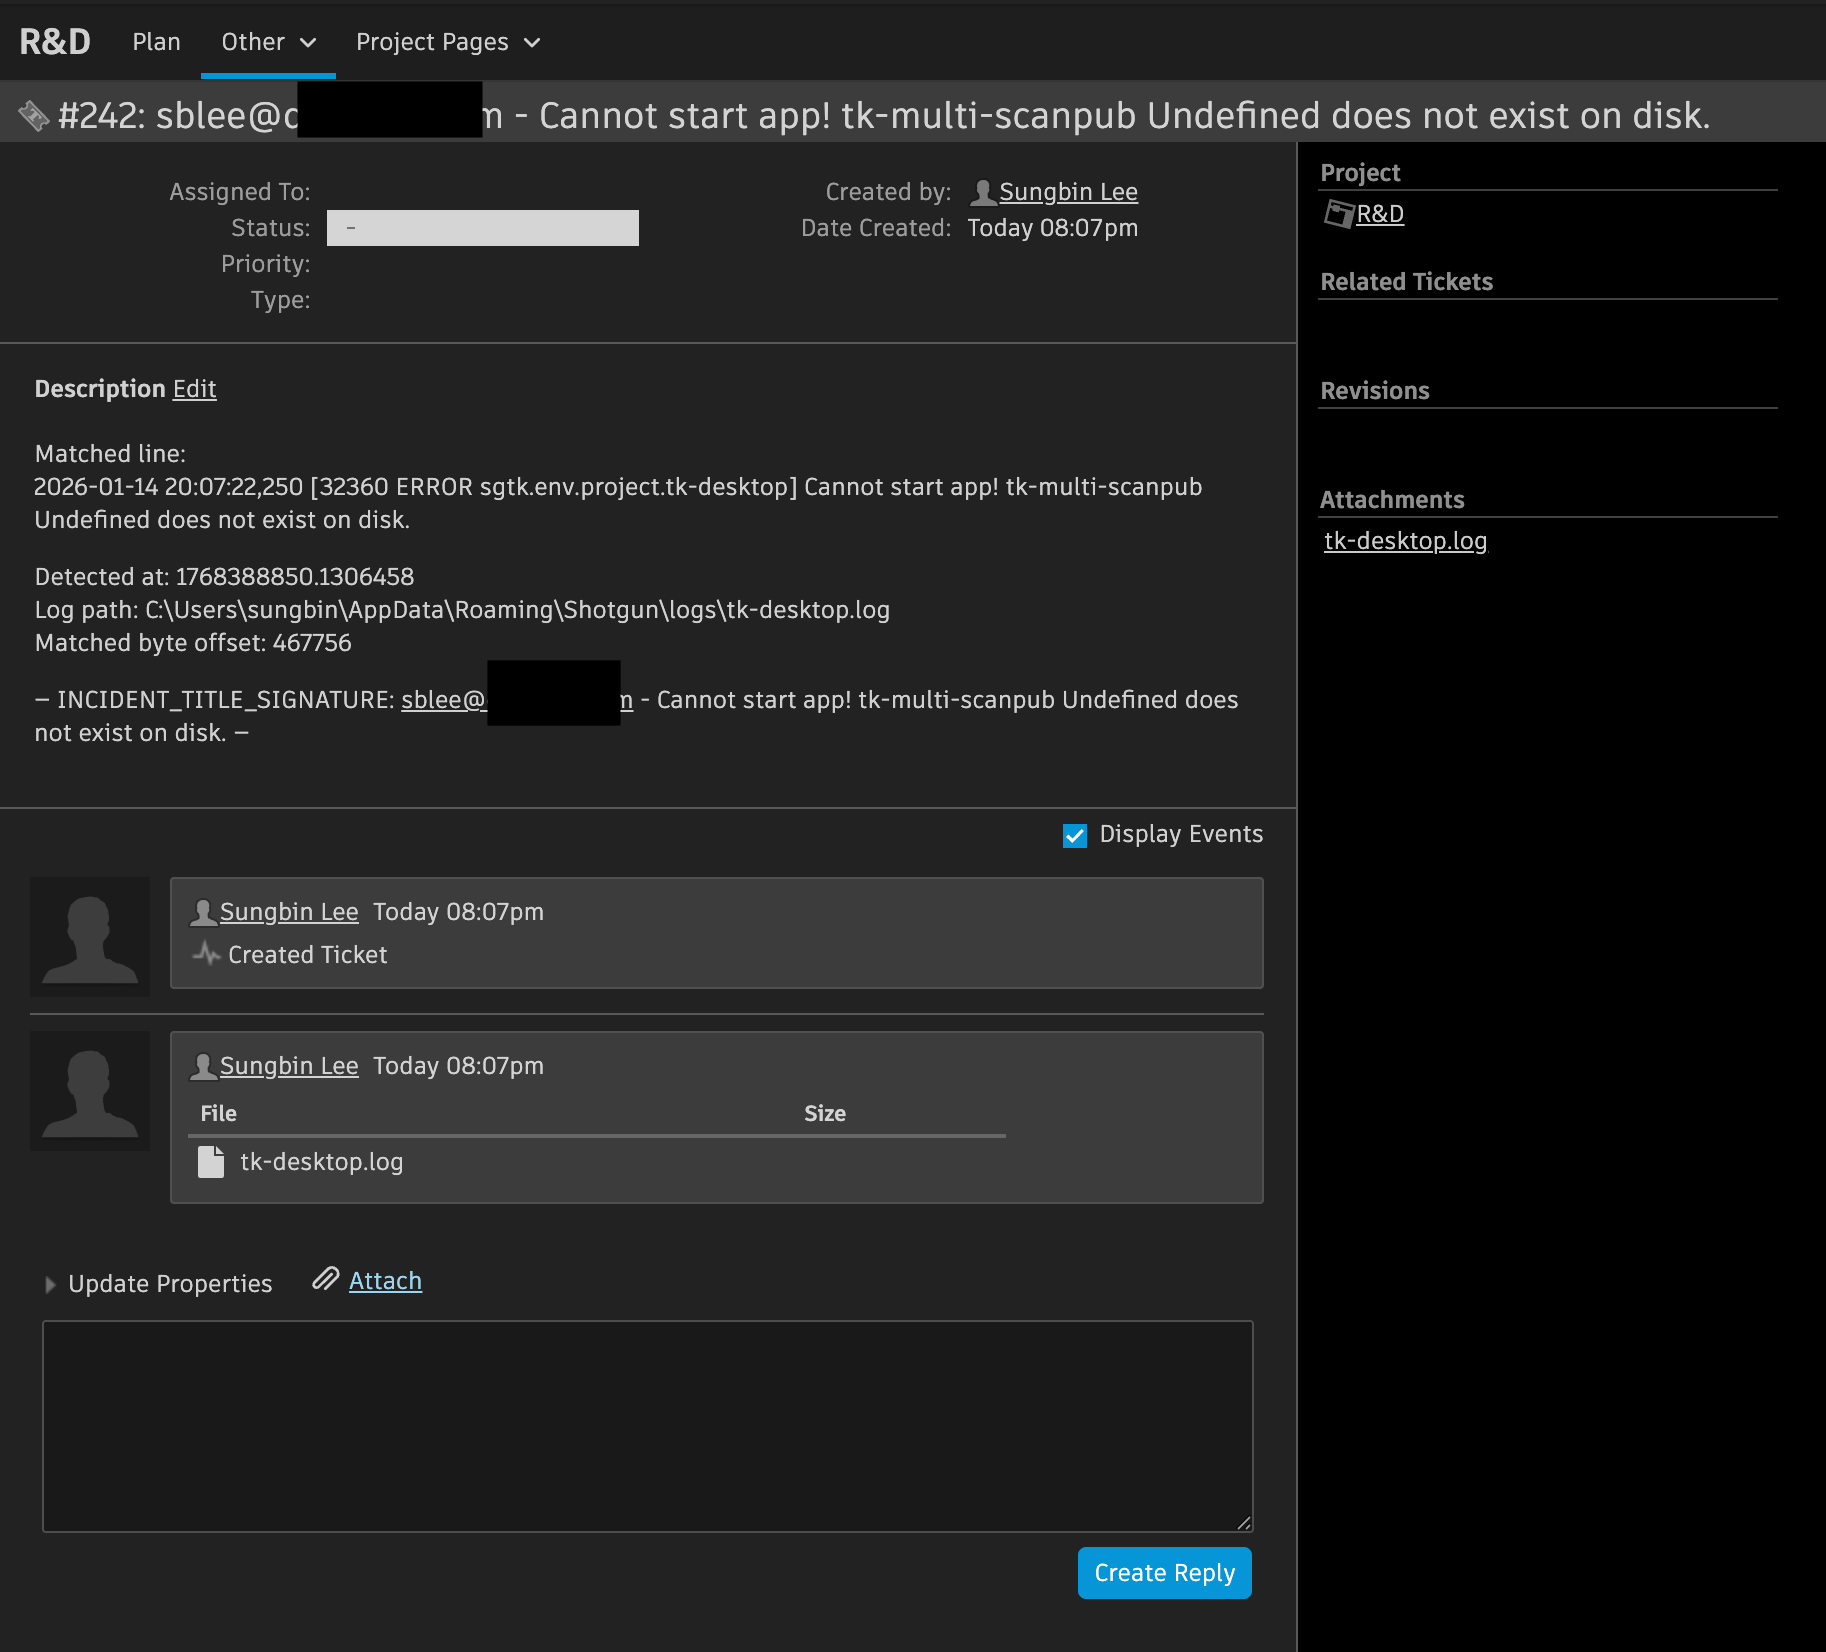Open the Other dropdown menu
Screen dimensions: 1826x1652
click(268, 42)
